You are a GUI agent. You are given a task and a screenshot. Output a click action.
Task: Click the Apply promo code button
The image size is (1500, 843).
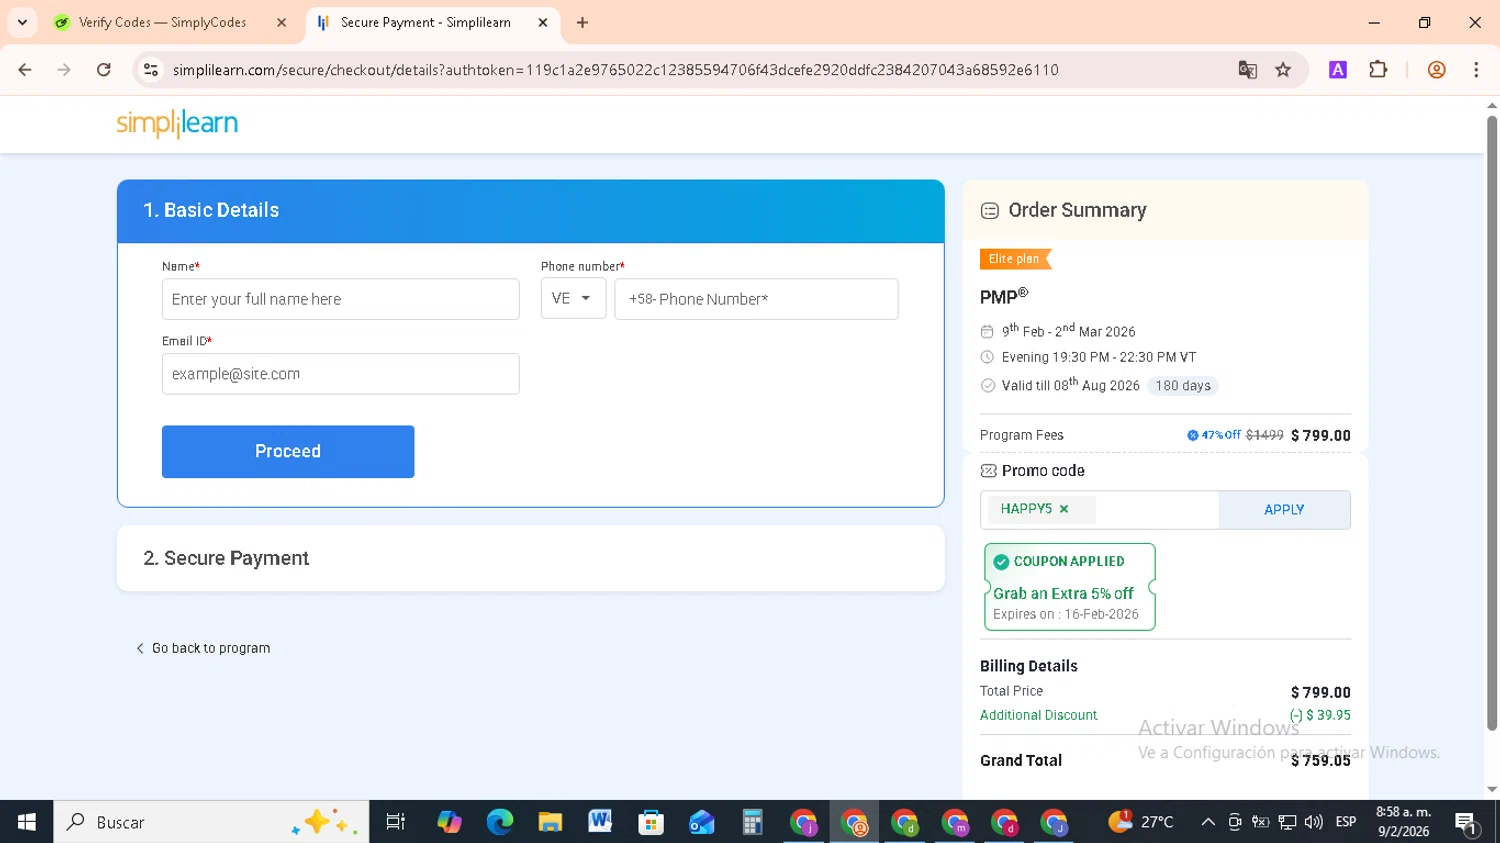tap(1284, 510)
